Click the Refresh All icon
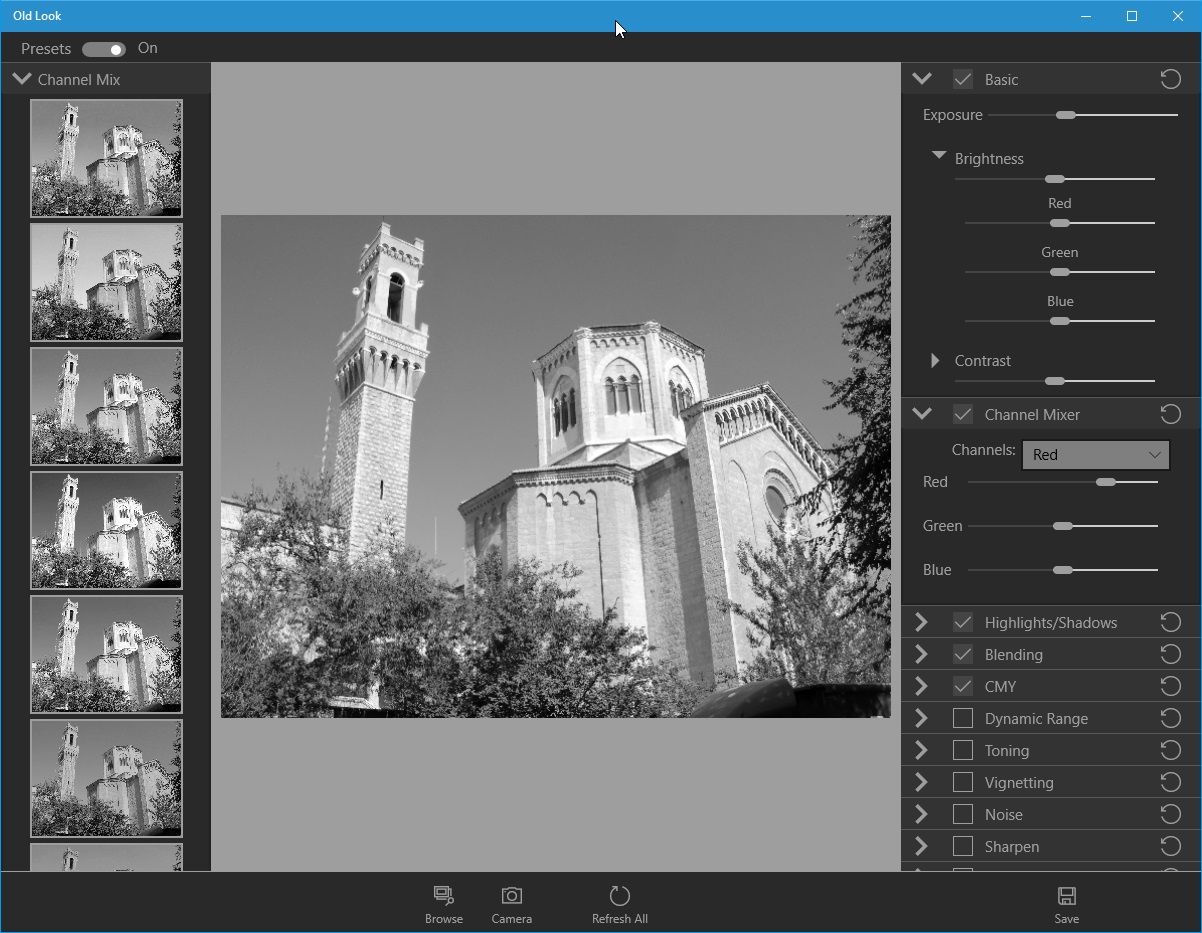1202x933 pixels. pyautogui.click(x=619, y=896)
